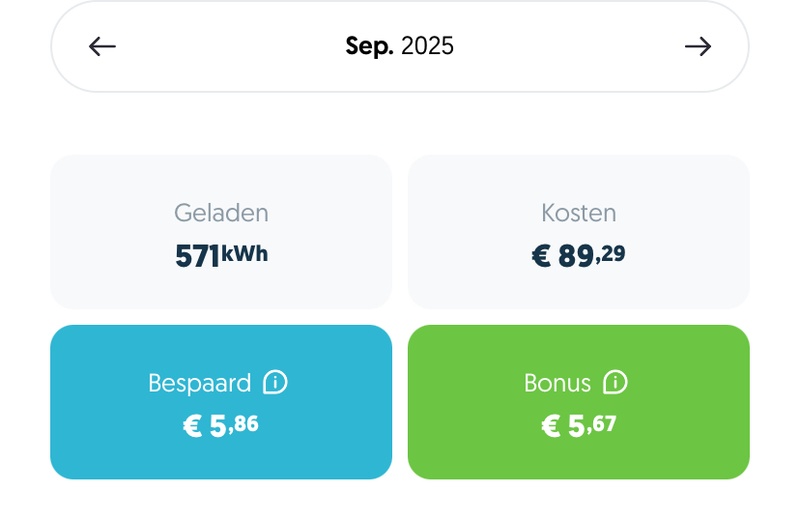The width and height of the screenshot is (800, 521).
Task: Click the Sep. 2025 month label
Action: pyautogui.click(x=399, y=46)
